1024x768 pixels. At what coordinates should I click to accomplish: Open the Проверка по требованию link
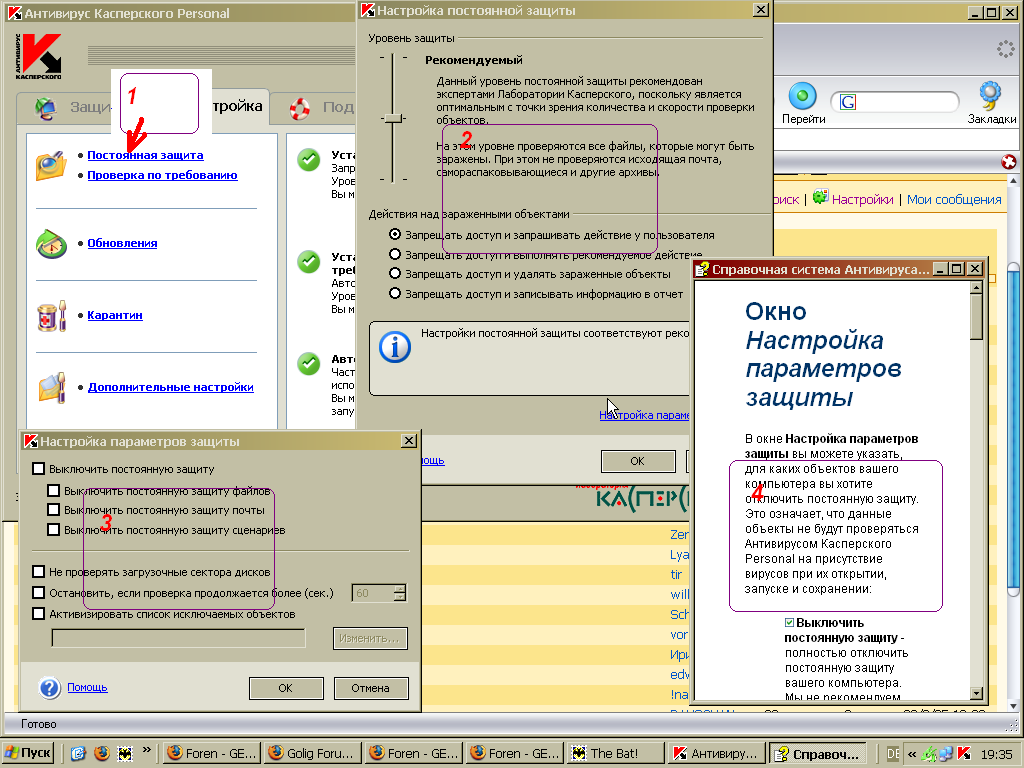tap(162, 175)
